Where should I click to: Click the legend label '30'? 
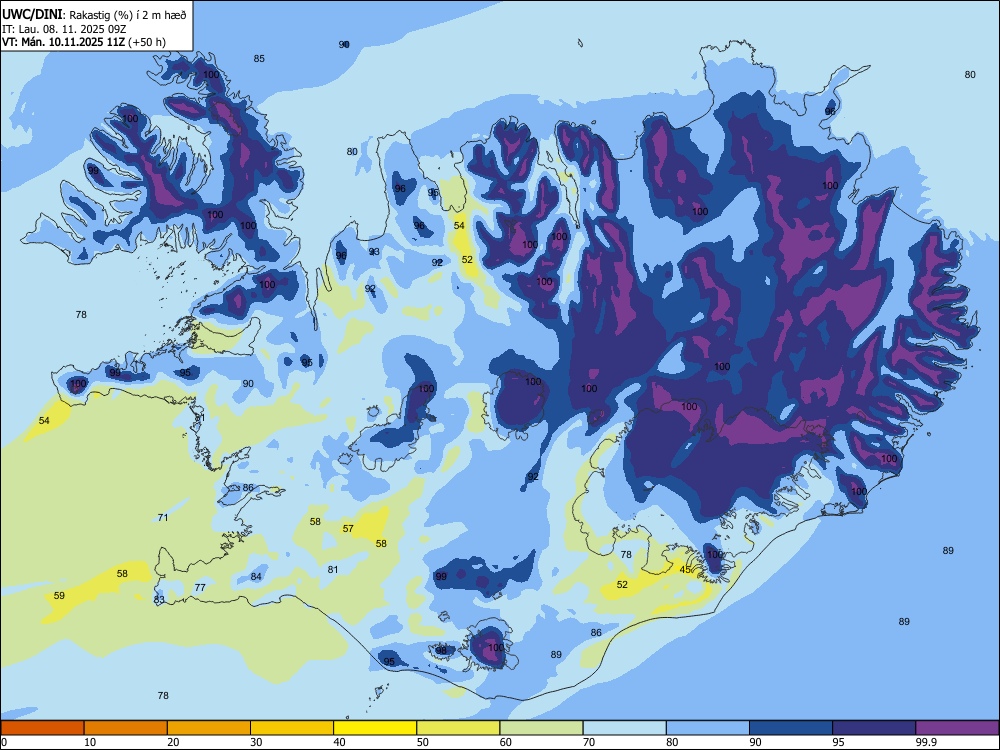click(256, 742)
